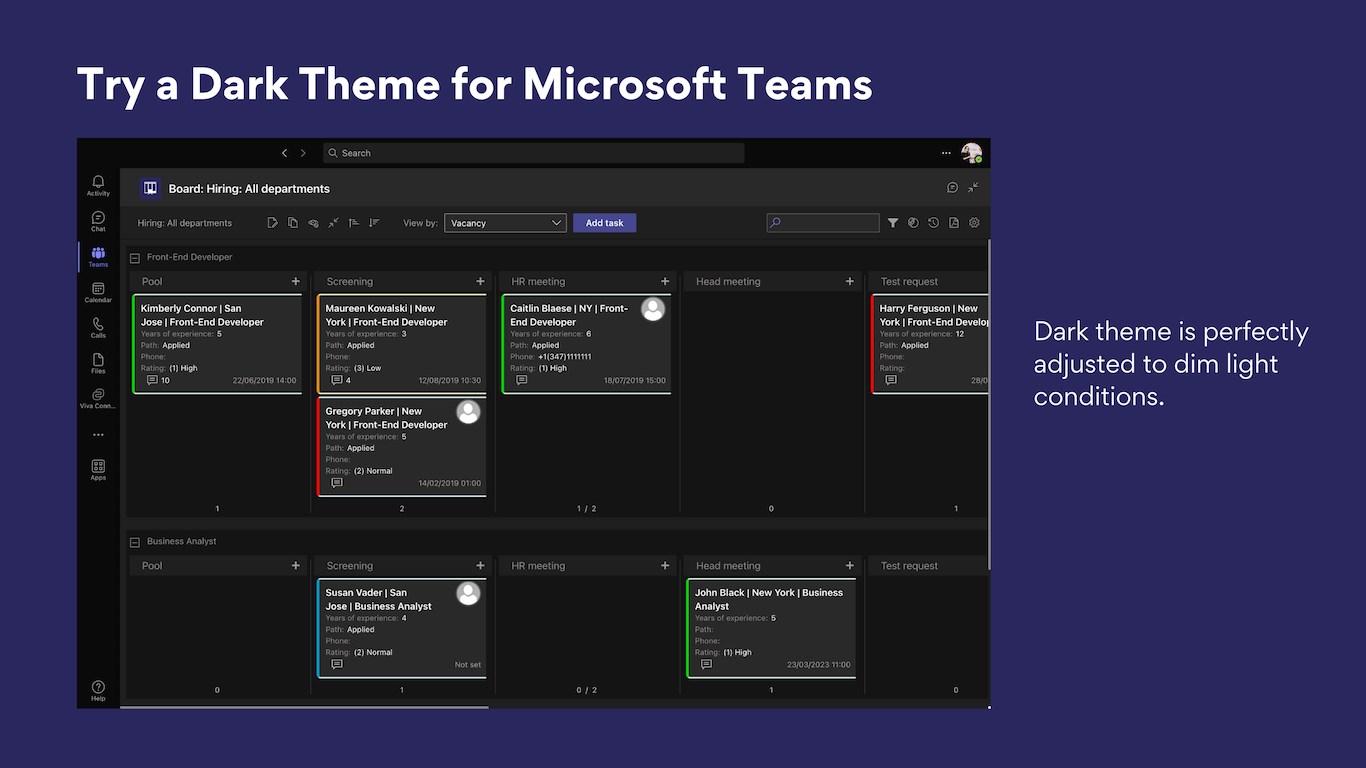Open the Kimberly Connor card
The width and height of the screenshot is (1366, 768).
point(217,344)
